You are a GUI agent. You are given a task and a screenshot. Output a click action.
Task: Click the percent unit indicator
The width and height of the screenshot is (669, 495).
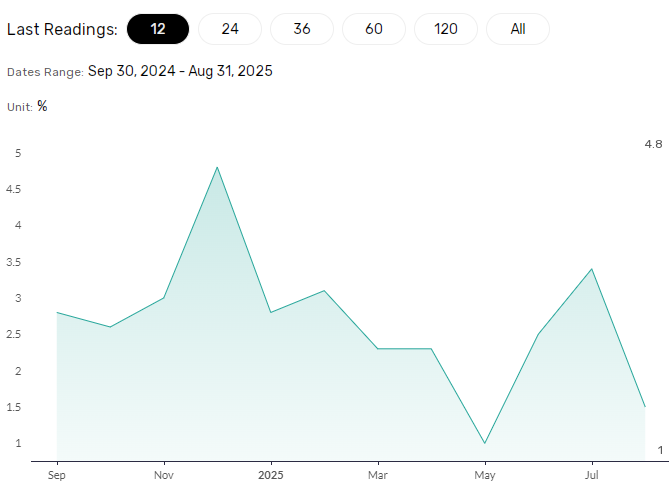click(42, 106)
